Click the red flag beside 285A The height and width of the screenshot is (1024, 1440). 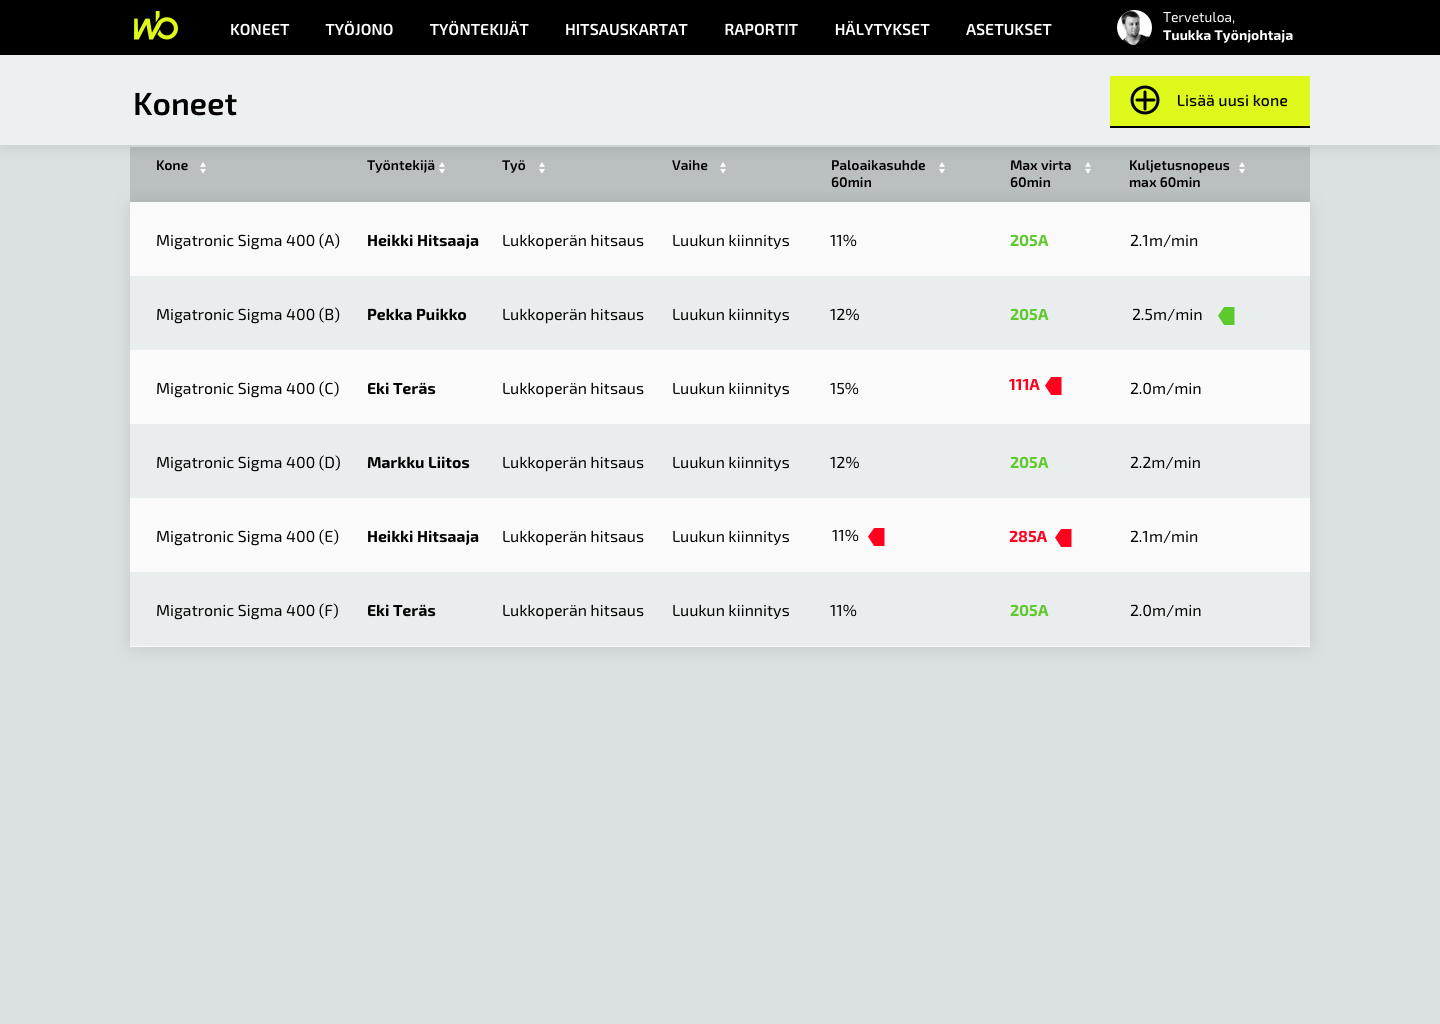tap(1062, 537)
